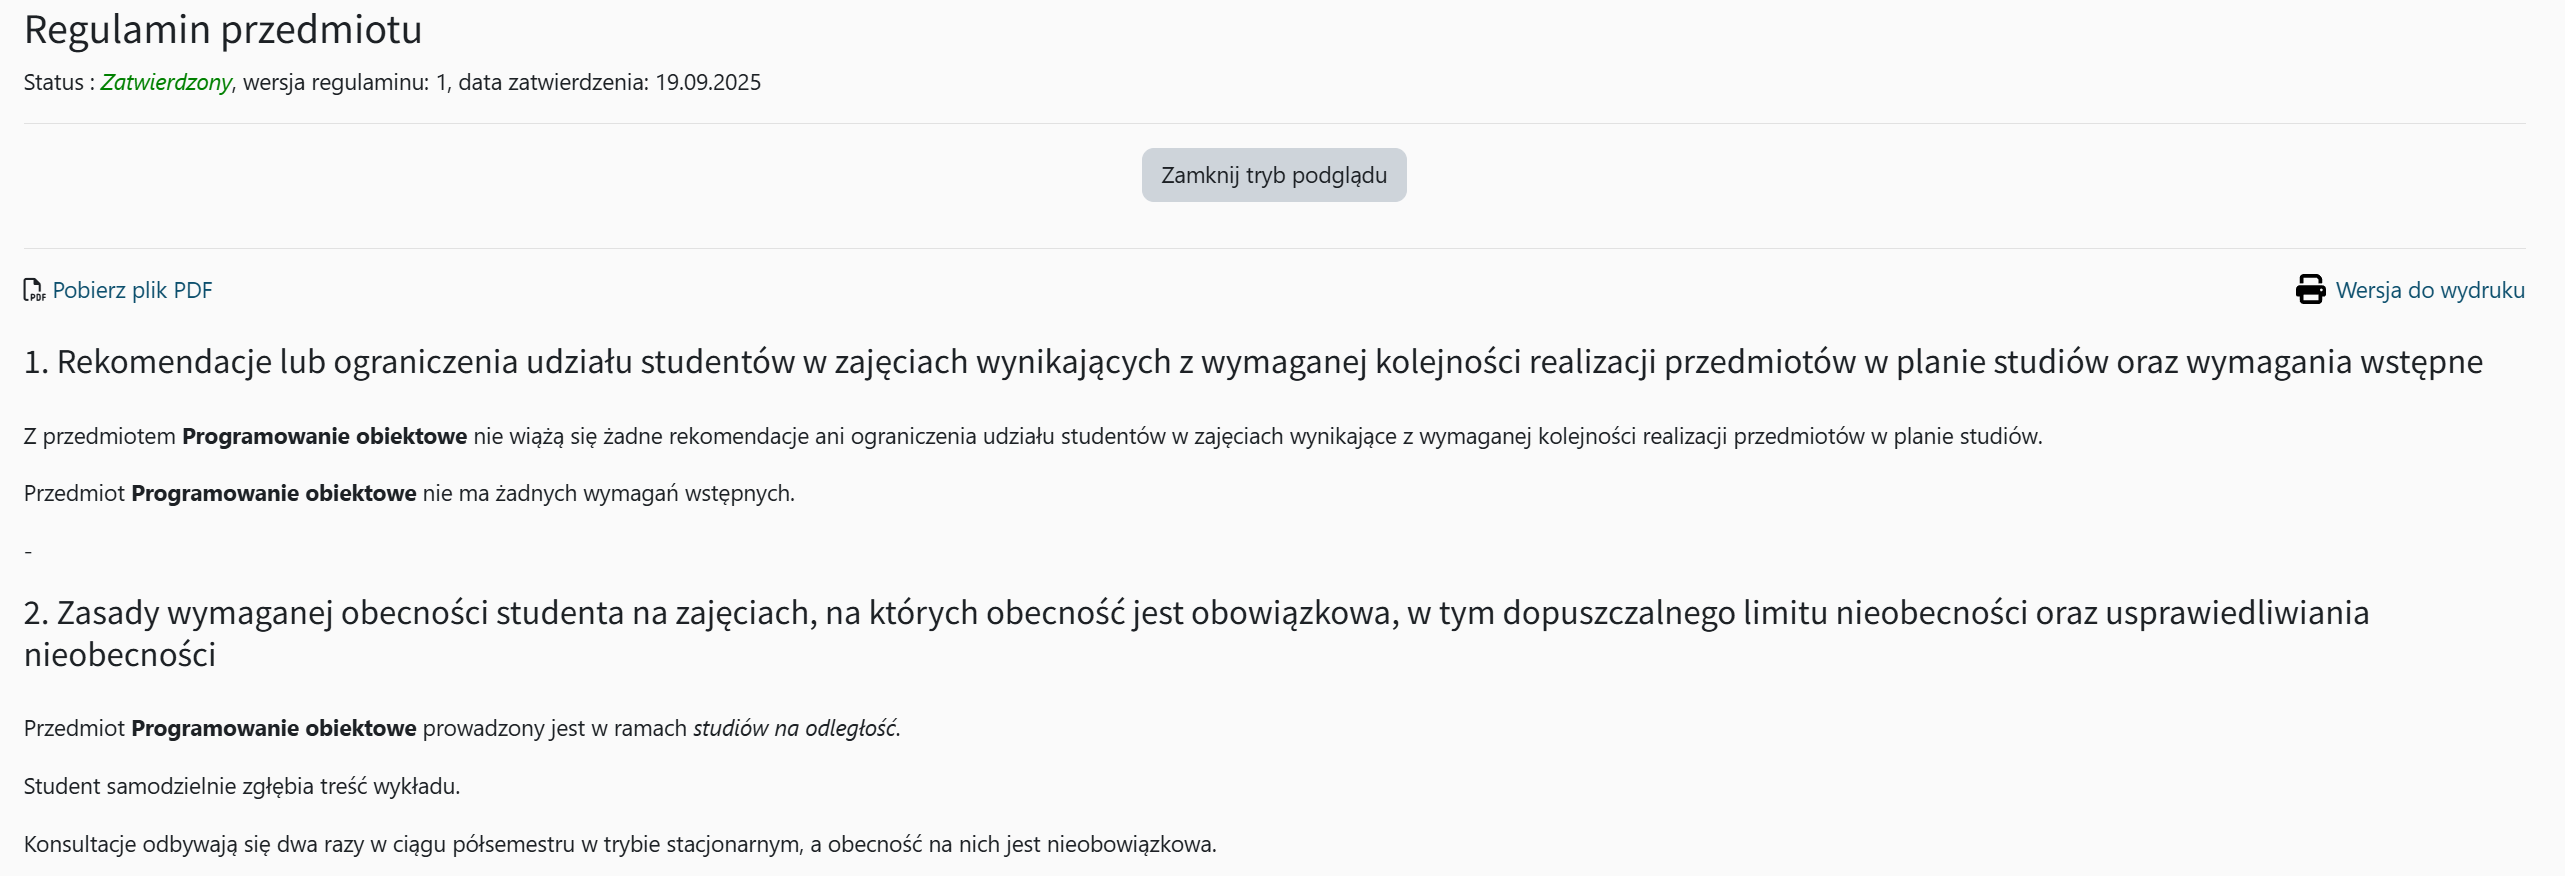The height and width of the screenshot is (876, 2565).
Task: Click the lone dash below section 1
Action: coord(28,551)
